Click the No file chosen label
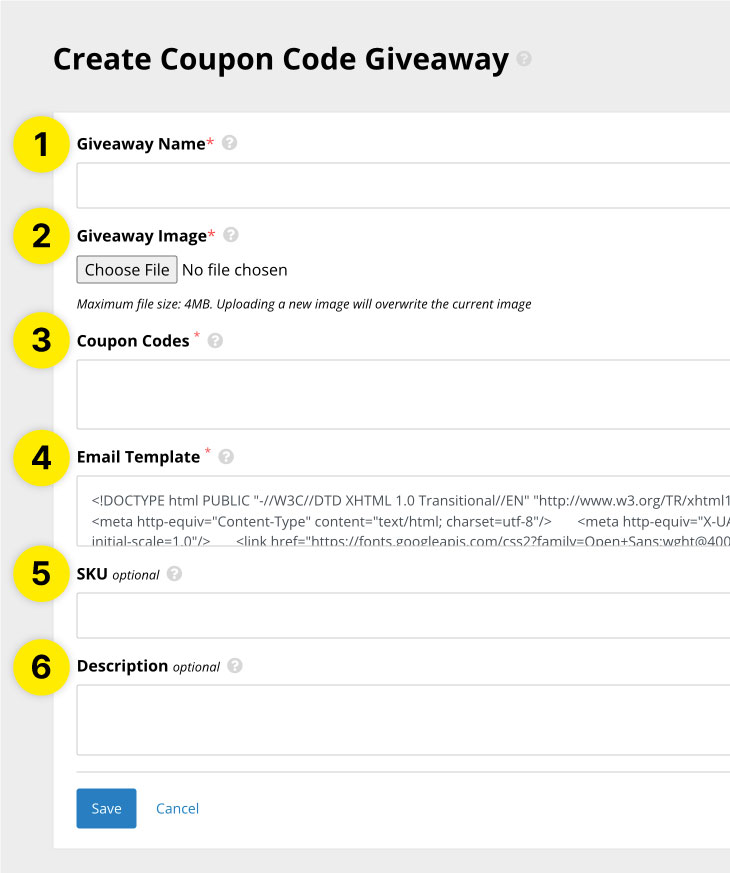This screenshot has height=873, width=730. click(x=235, y=270)
